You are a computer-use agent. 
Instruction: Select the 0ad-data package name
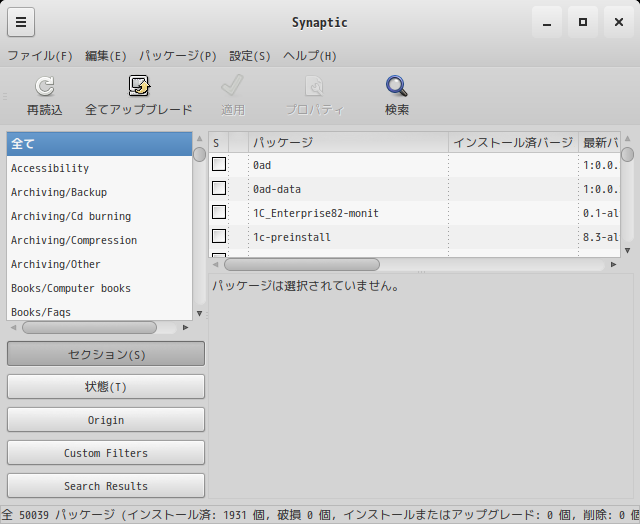pos(277,189)
